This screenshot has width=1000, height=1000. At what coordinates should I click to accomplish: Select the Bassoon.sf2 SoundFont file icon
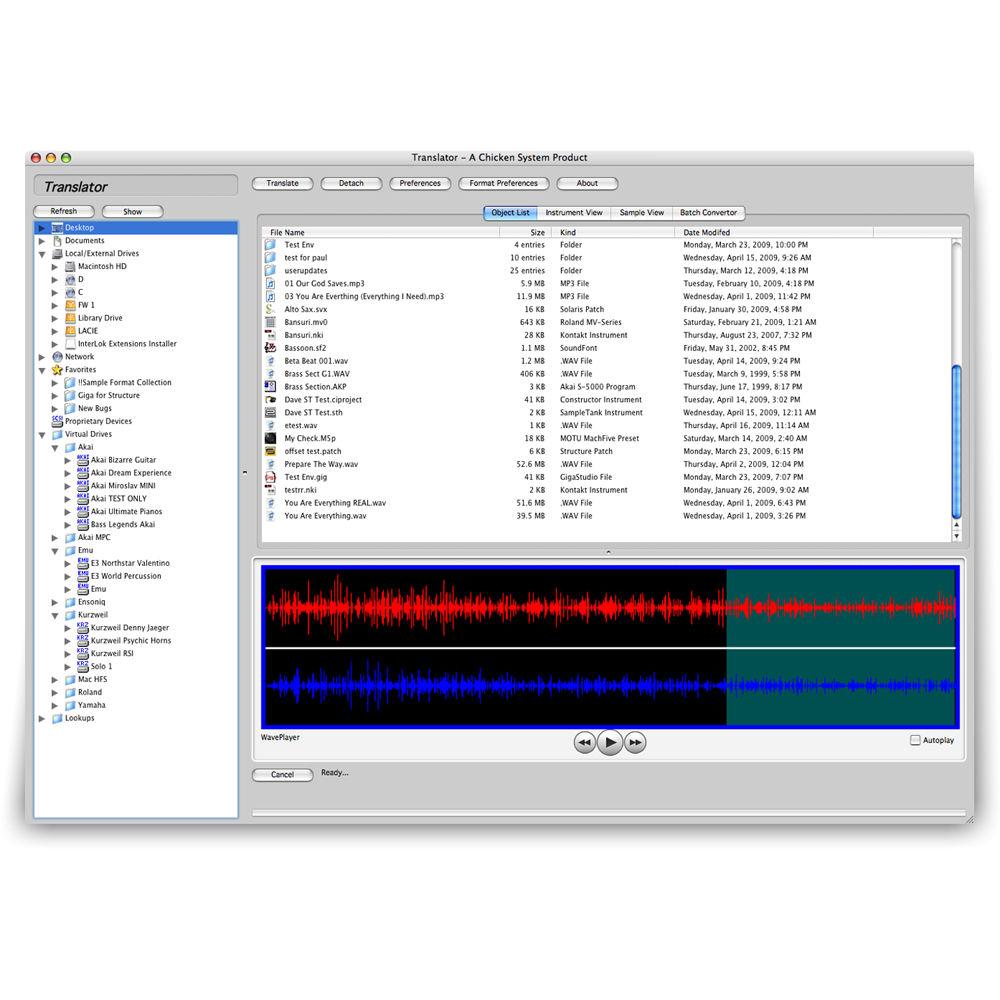270,348
